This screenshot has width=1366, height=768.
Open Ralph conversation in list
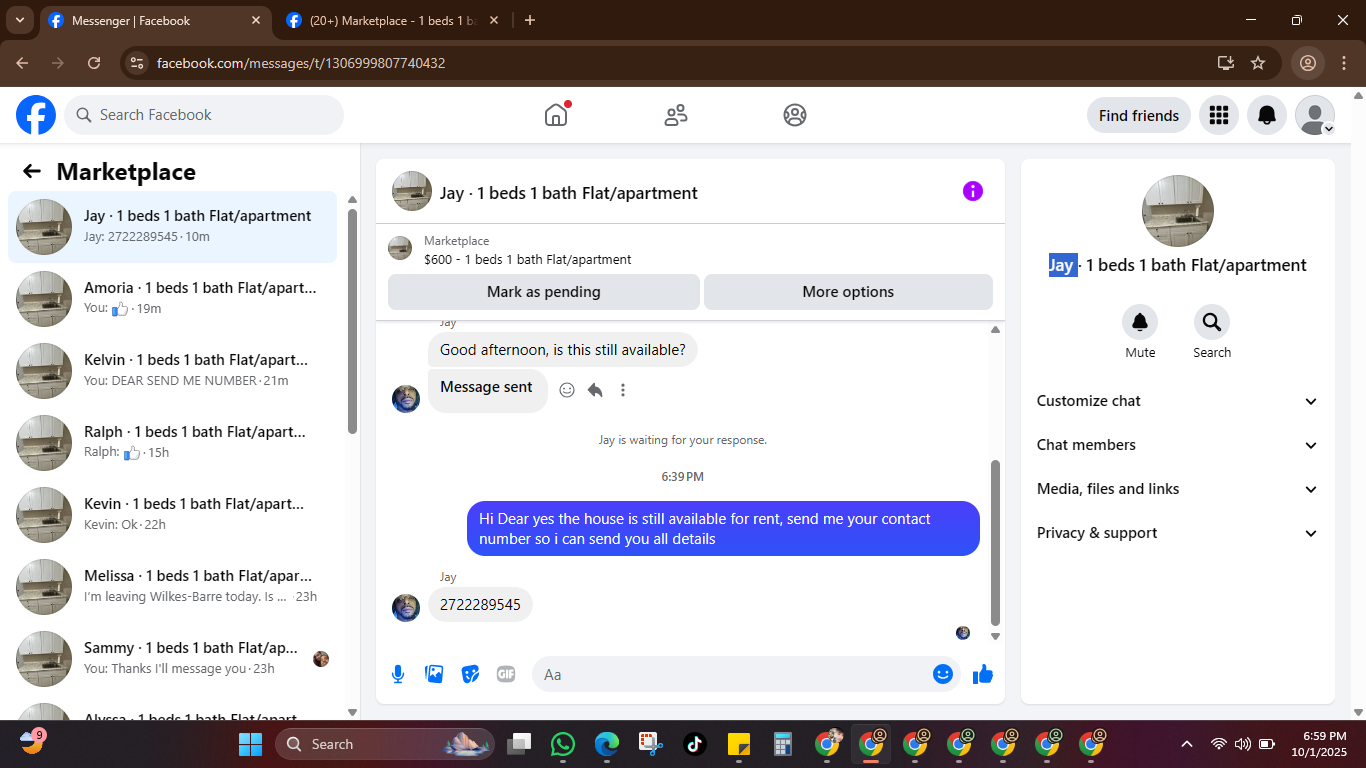pos(172,443)
